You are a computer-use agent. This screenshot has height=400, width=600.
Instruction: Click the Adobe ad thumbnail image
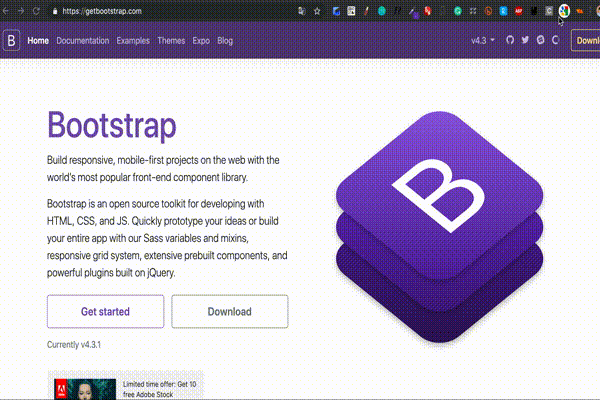tap(85, 389)
